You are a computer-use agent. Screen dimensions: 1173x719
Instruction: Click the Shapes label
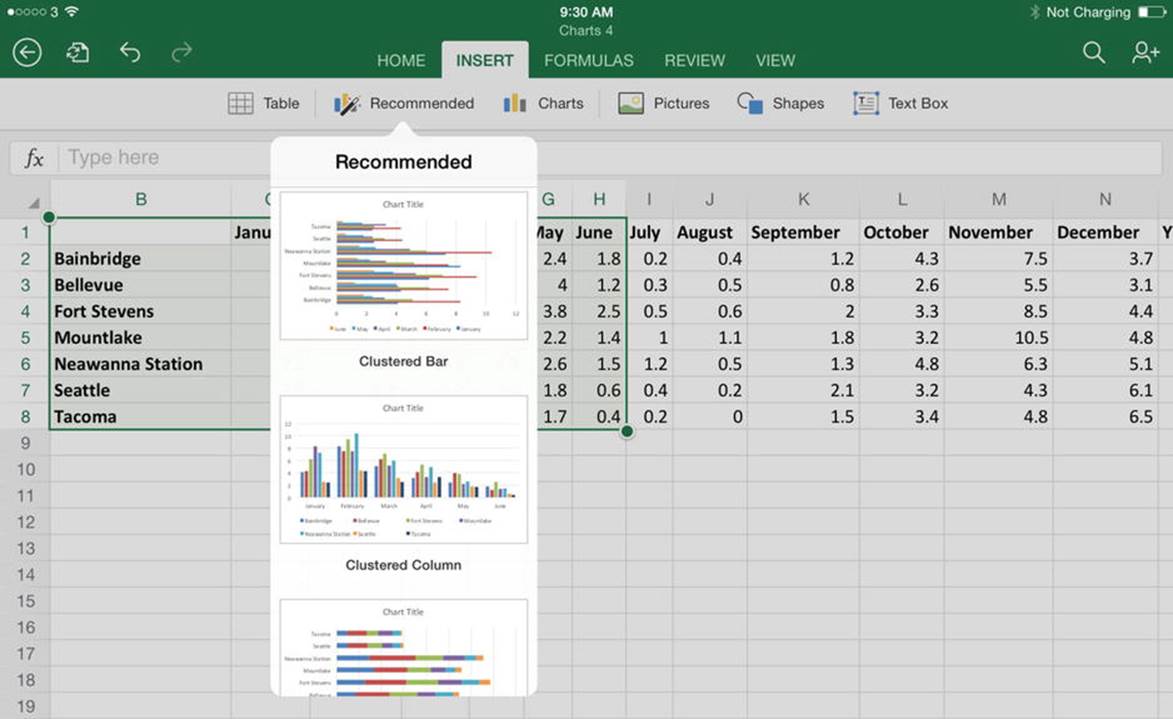798,103
